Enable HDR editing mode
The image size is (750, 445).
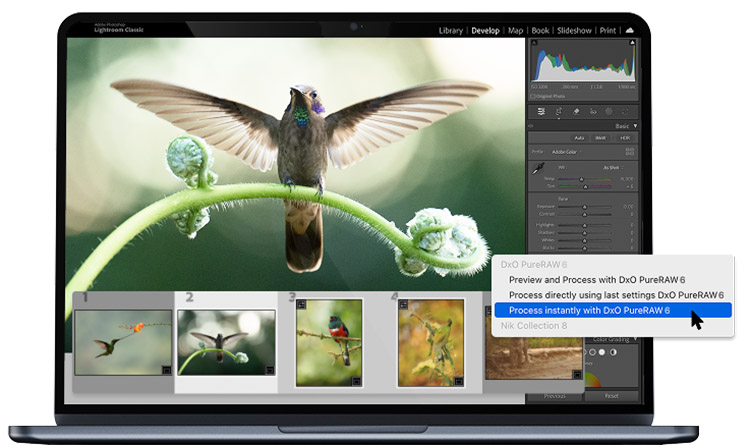click(625, 137)
